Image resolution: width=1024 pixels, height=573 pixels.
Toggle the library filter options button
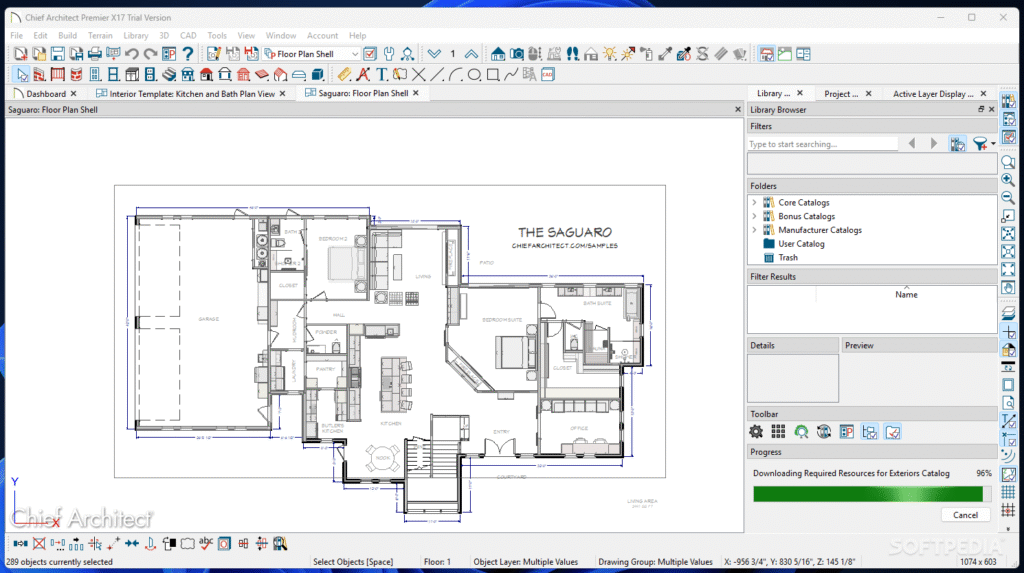pyautogui.click(x=980, y=144)
